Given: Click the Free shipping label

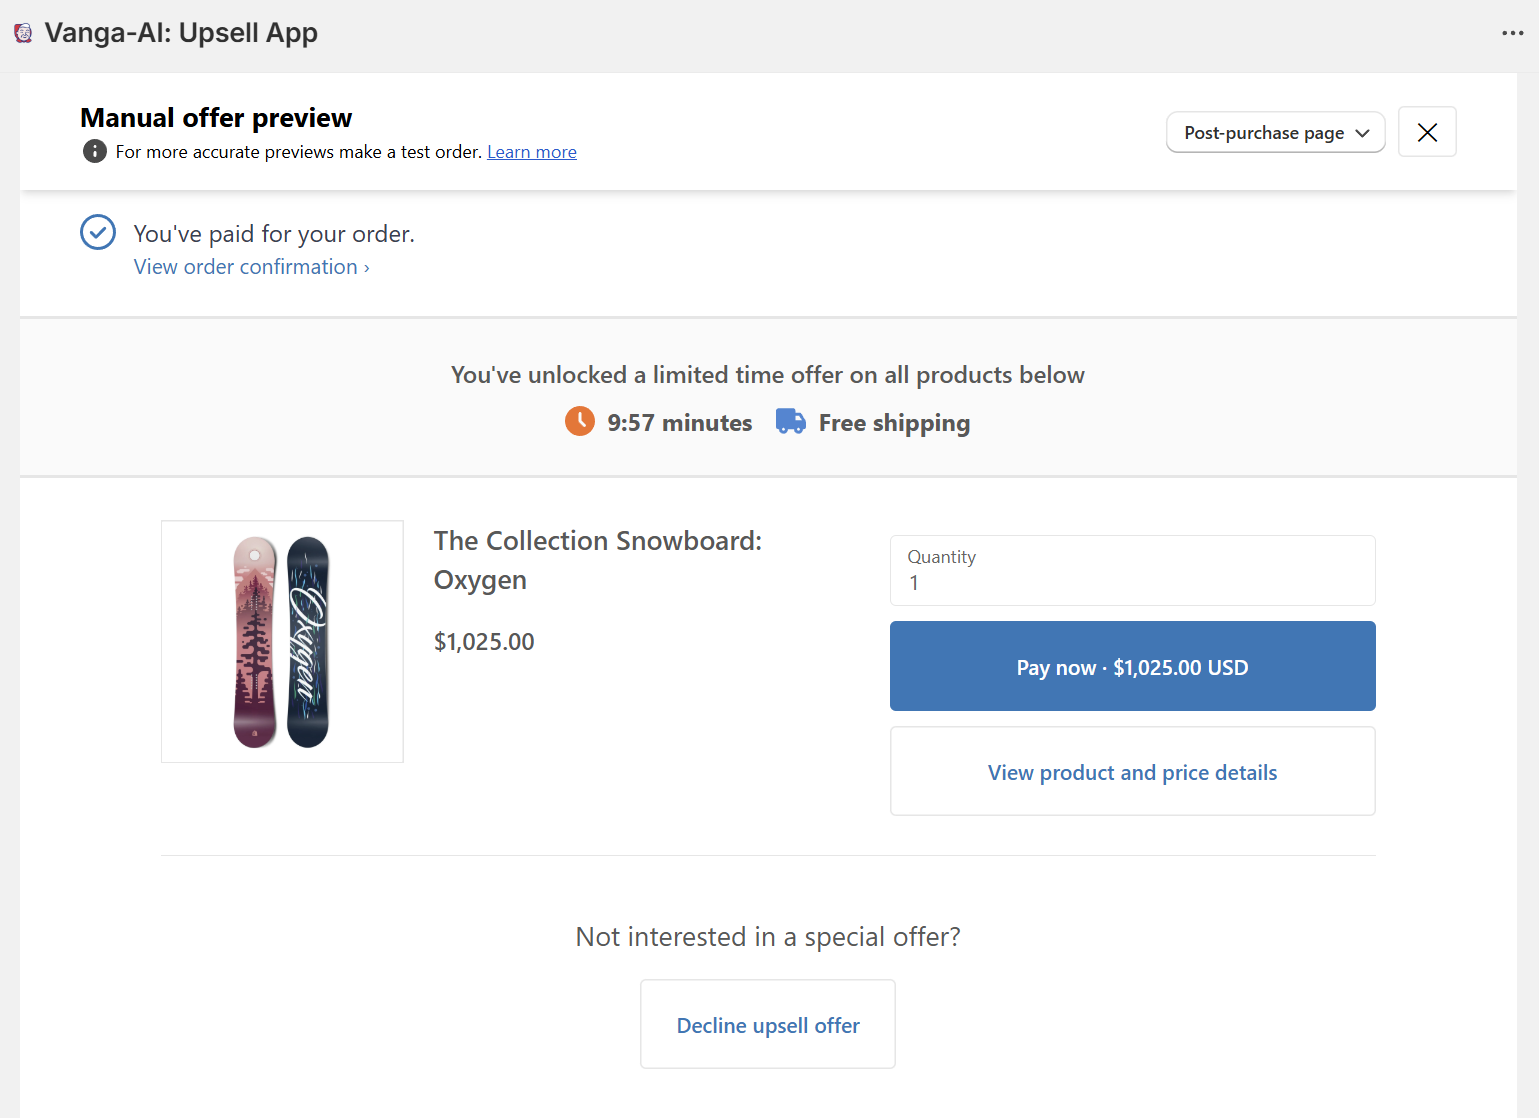Looking at the screenshot, I should [x=894, y=423].
